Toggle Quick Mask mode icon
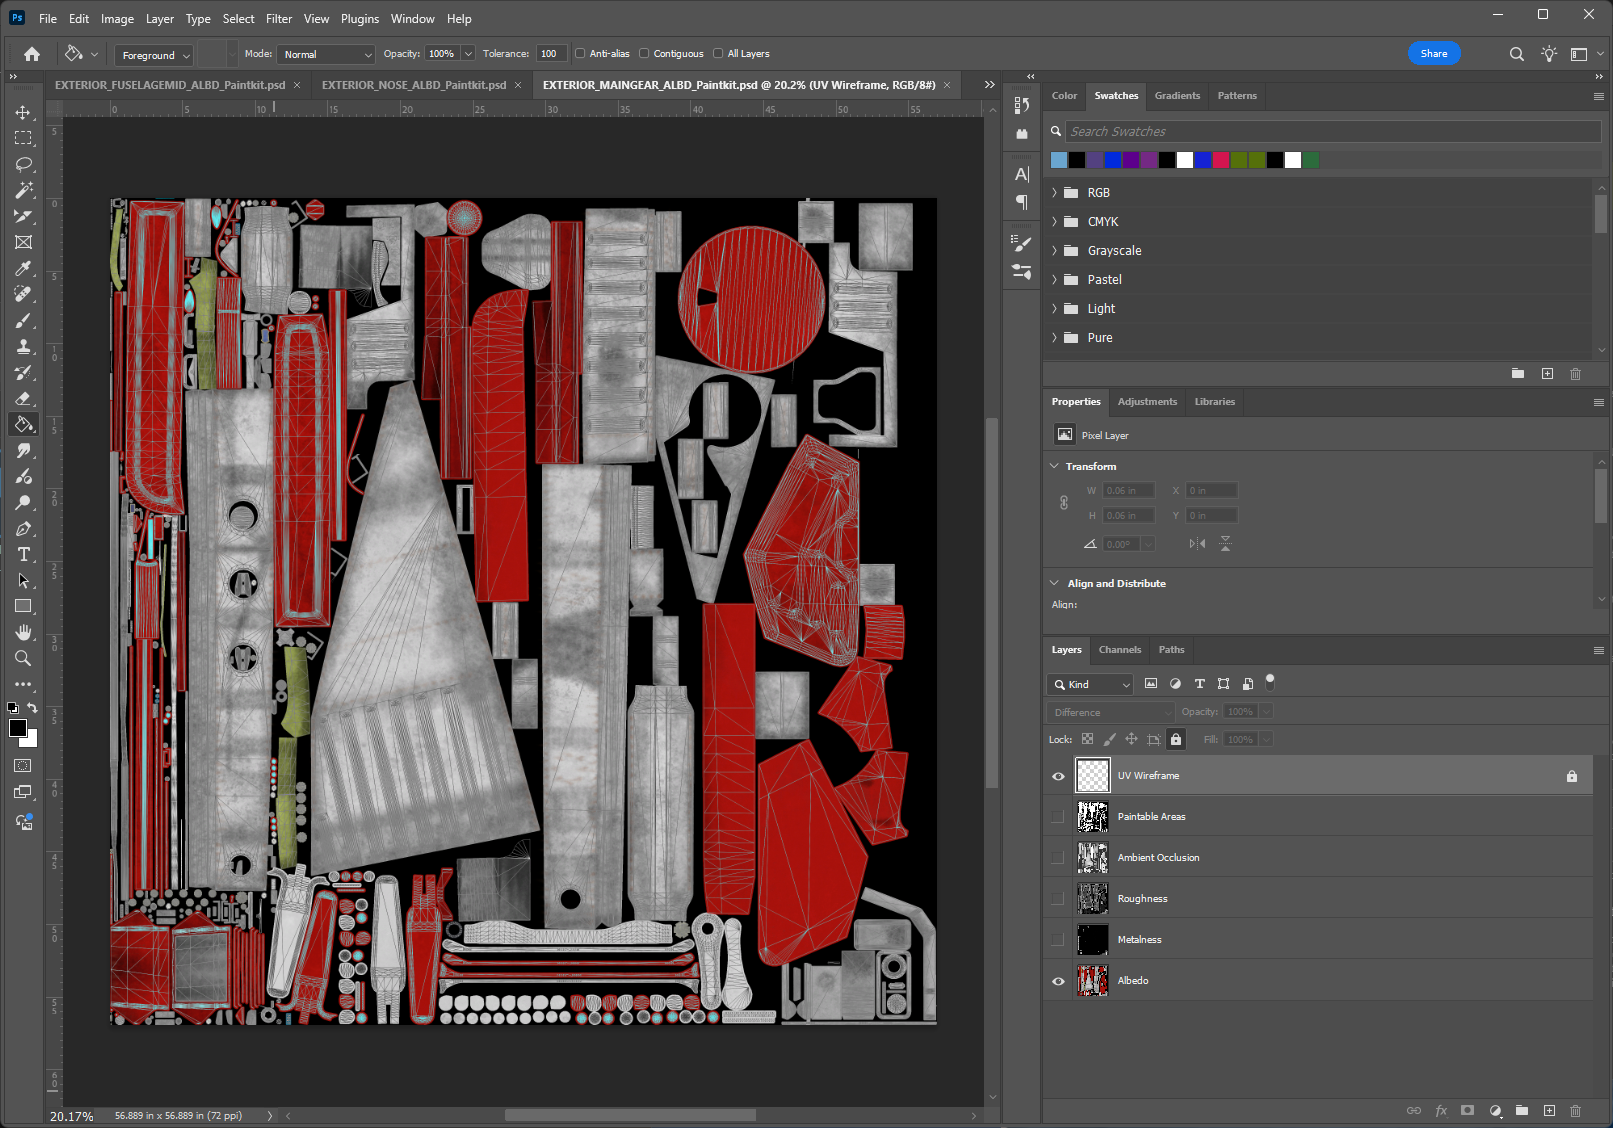Image resolution: width=1613 pixels, height=1128 pixels. [23, 766]
